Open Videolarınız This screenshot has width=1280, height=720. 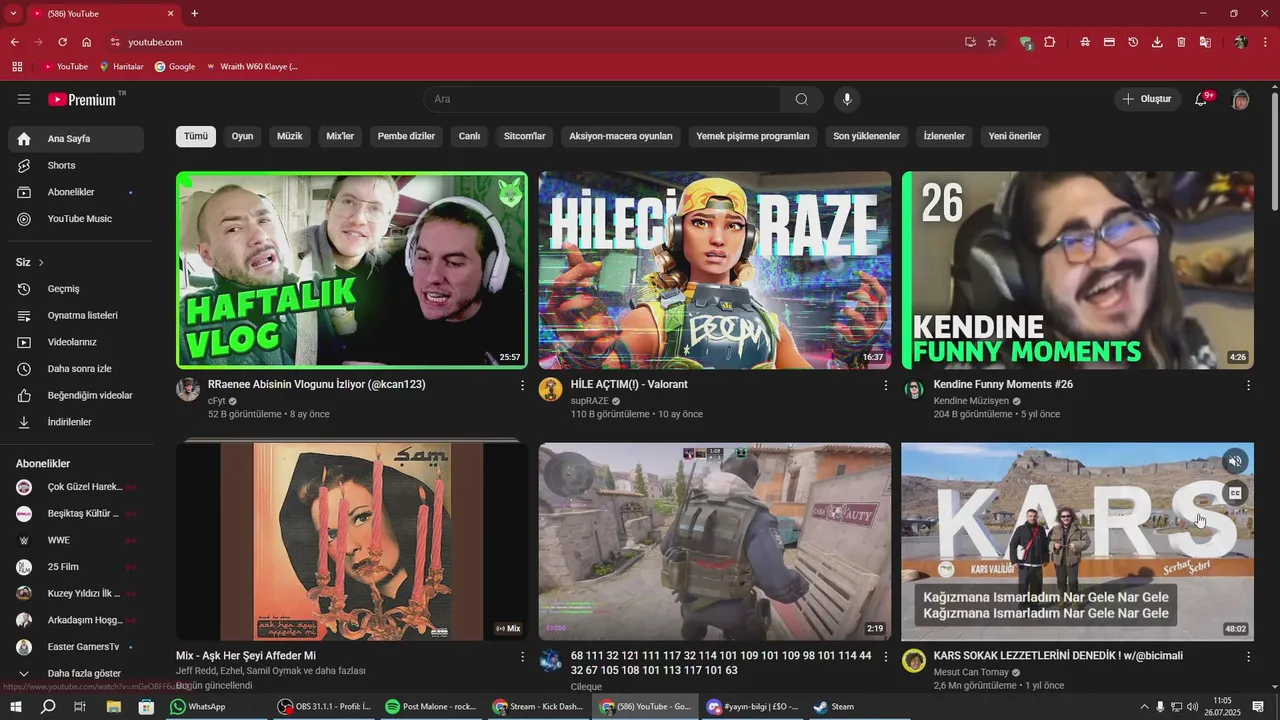tap(76, 342)
